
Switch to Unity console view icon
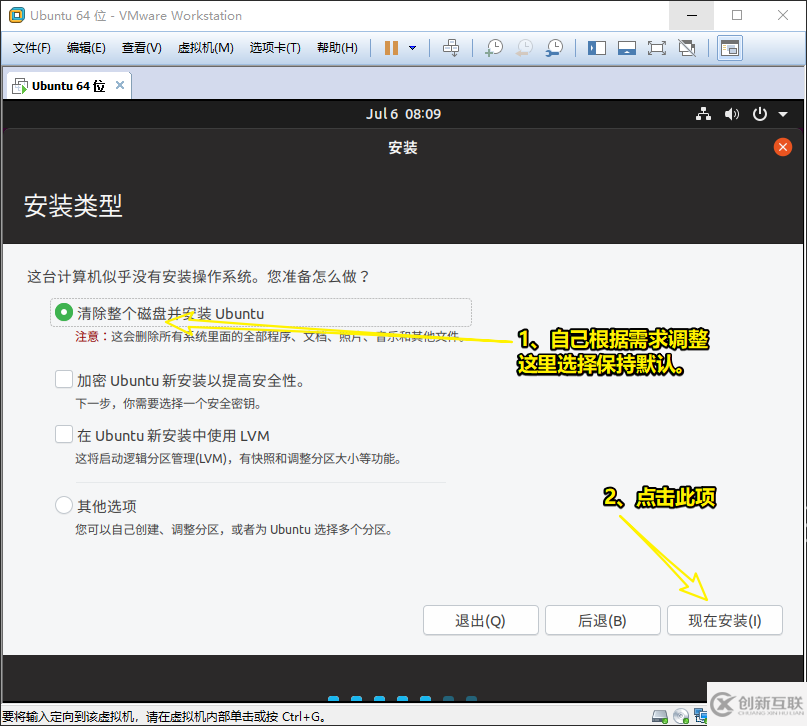pyautogui.click(x=730, y=48)
